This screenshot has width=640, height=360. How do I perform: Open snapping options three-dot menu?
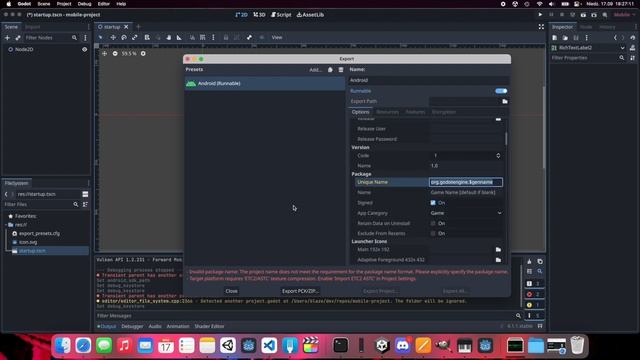[x=213, y=38]
